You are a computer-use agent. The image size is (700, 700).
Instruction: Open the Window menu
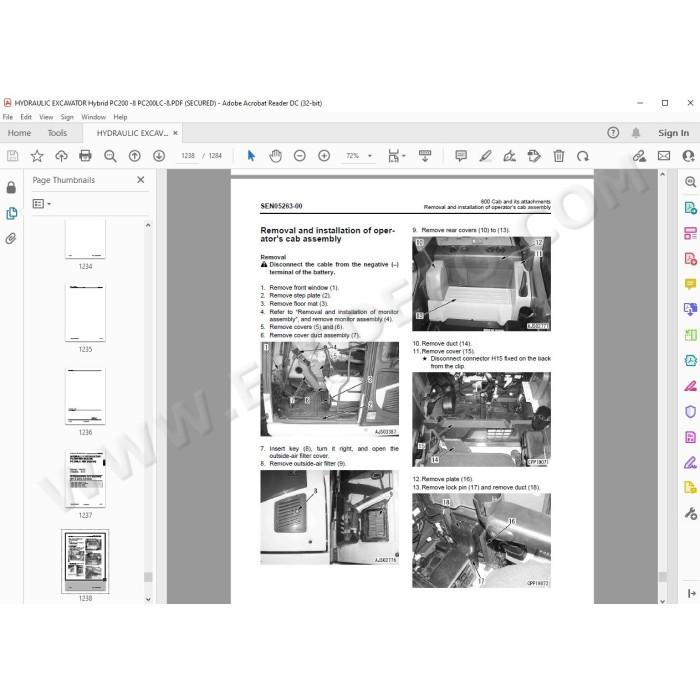(x=93, y=117)
